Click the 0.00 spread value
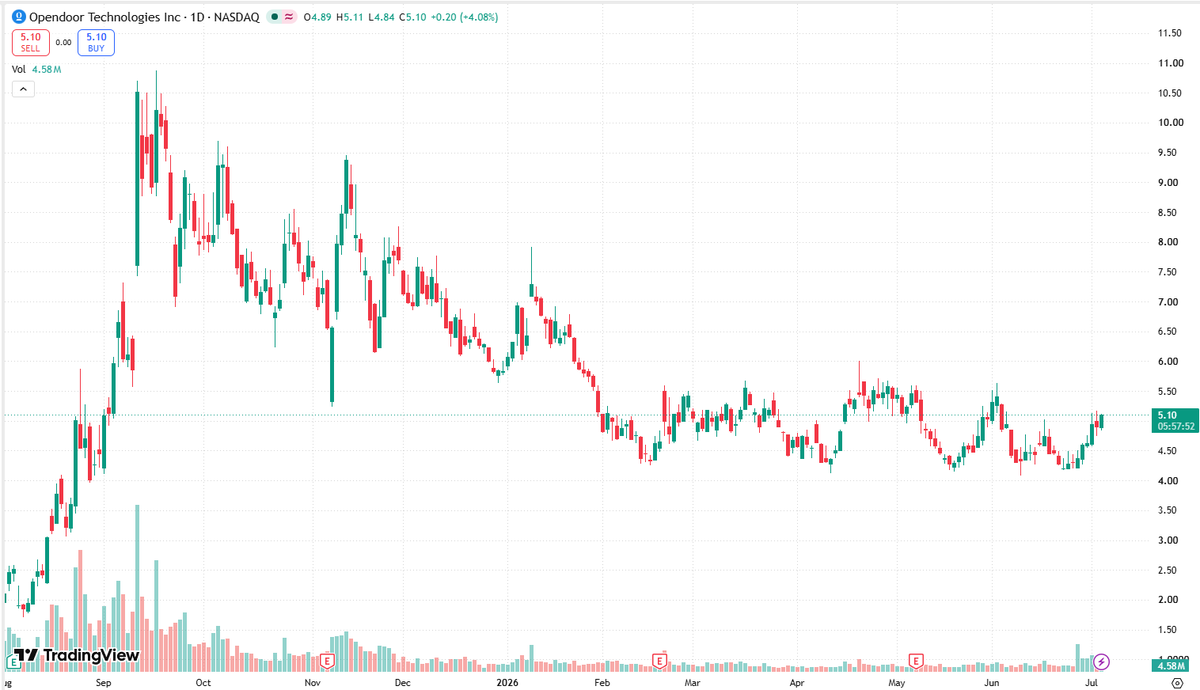The image size is (1200, 690). (x=64, y=42)
